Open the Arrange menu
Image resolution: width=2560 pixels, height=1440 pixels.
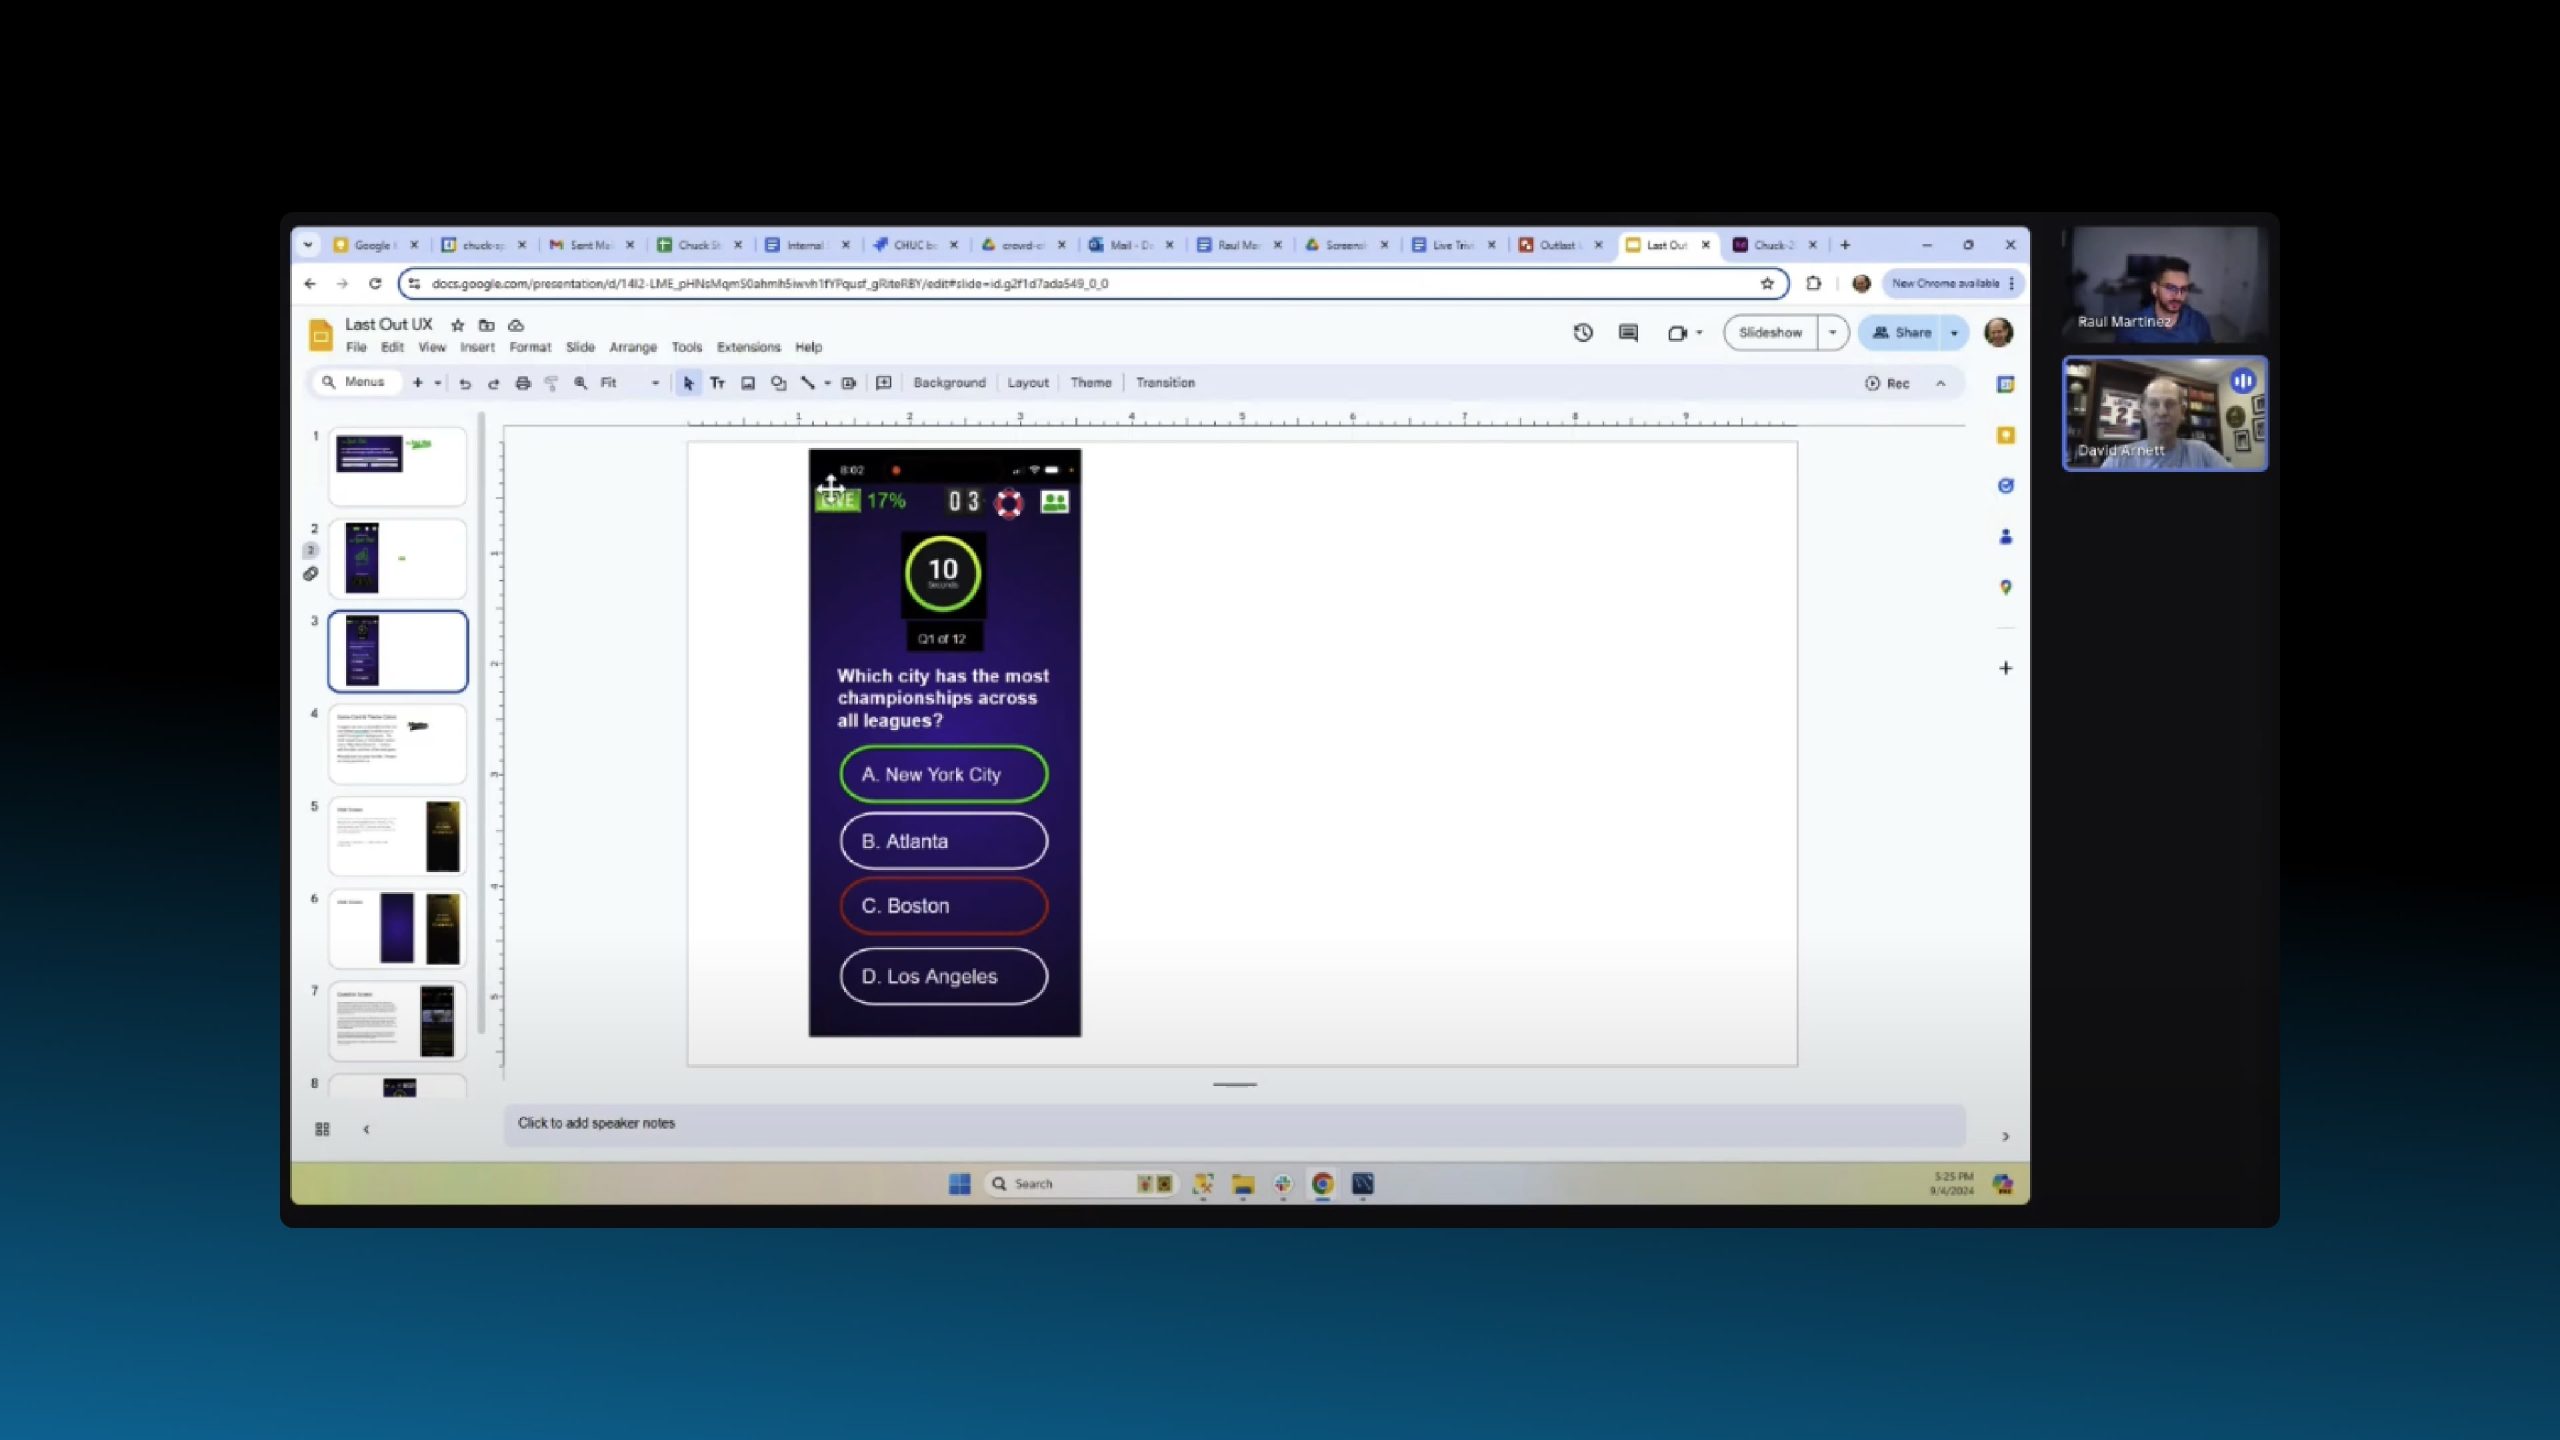tap(633, 347)
